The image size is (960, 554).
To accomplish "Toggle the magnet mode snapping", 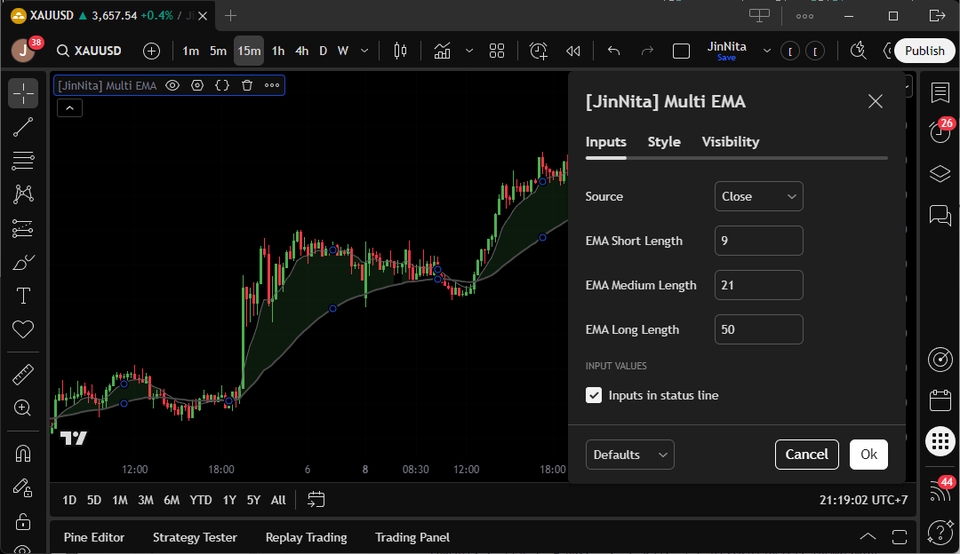I will [23, 453].
